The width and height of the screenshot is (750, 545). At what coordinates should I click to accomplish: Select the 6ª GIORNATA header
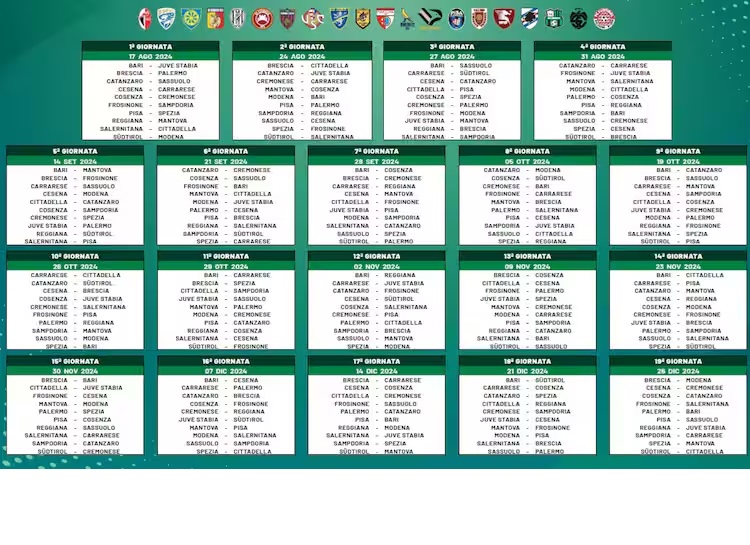pos(226,151)
